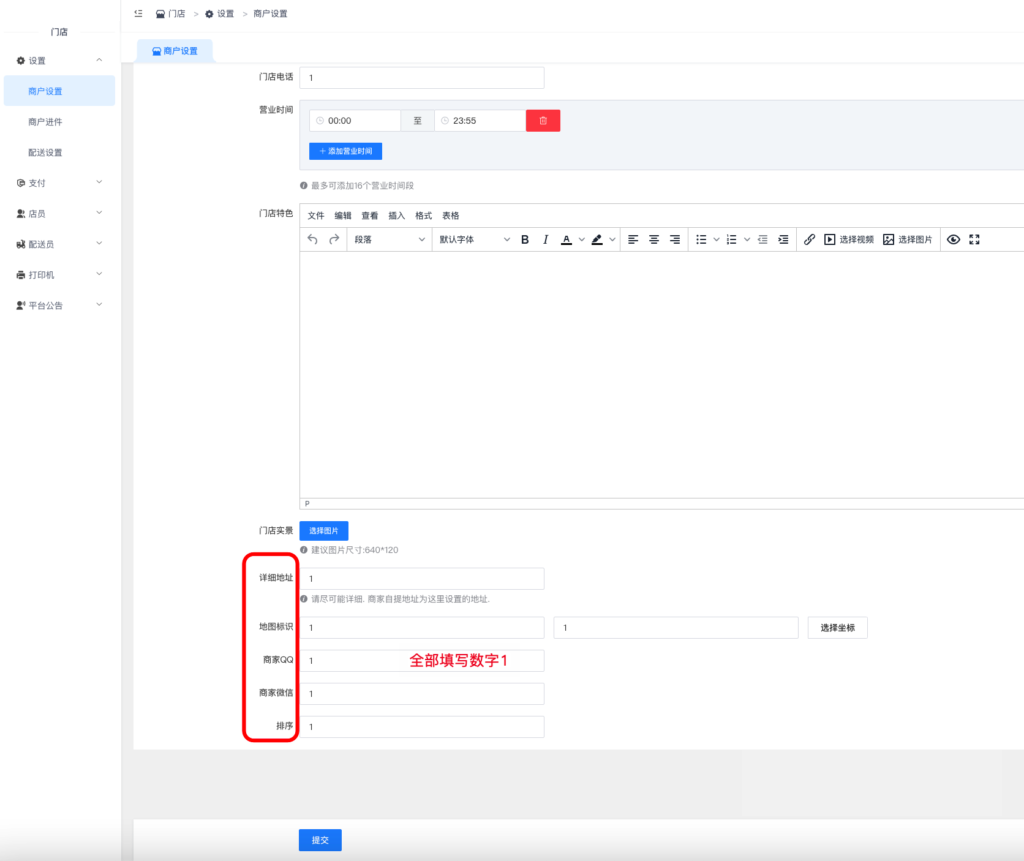
Task: Open the text color picker arrow
Action: coord(582,240)
